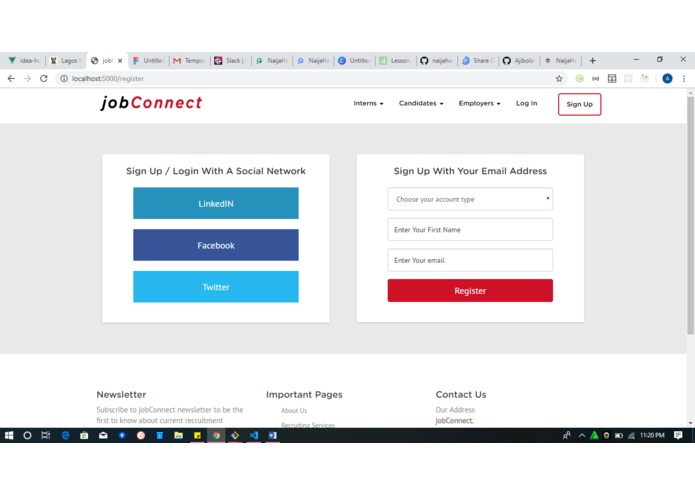Focus the Enter Your email field
This screenshot has width=695, height=494.
[x=470, y=260]
